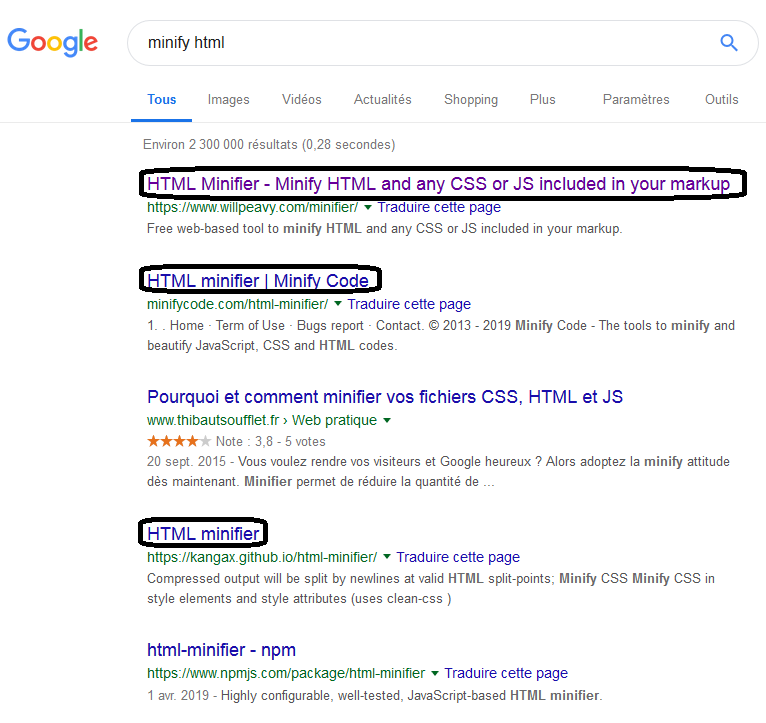
Task: Expand the arrow next to npmjs.com URL
Action: point(435,673)
